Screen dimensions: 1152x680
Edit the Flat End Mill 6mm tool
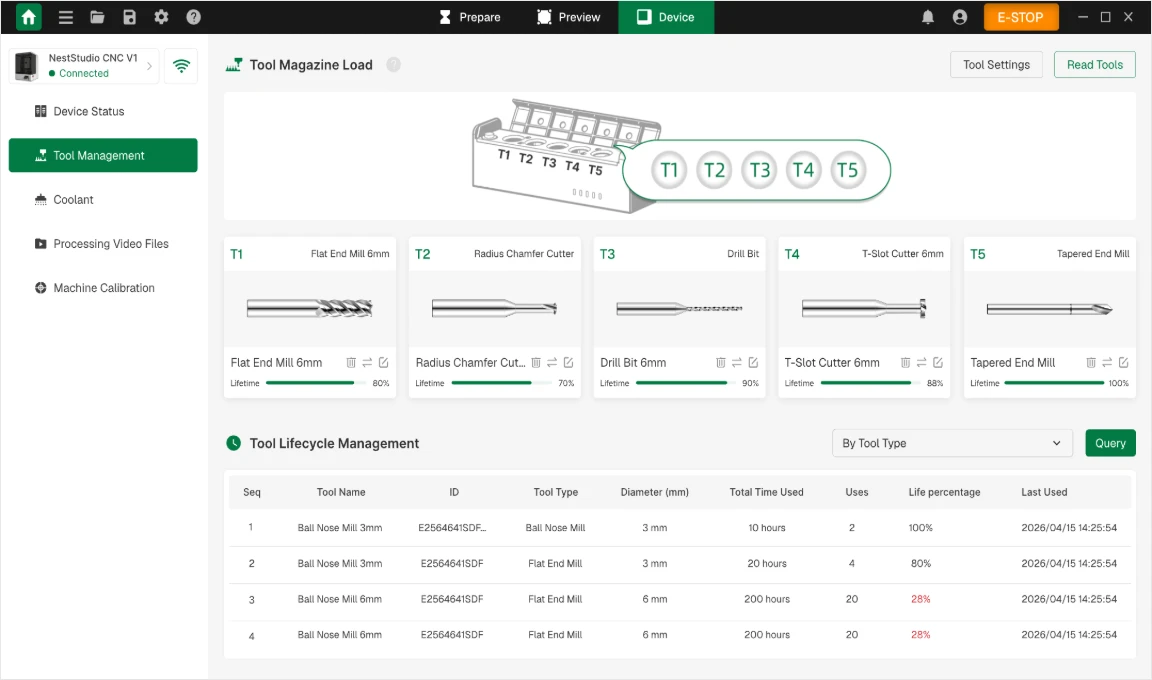pyautogui.click(x=384, y=363)
